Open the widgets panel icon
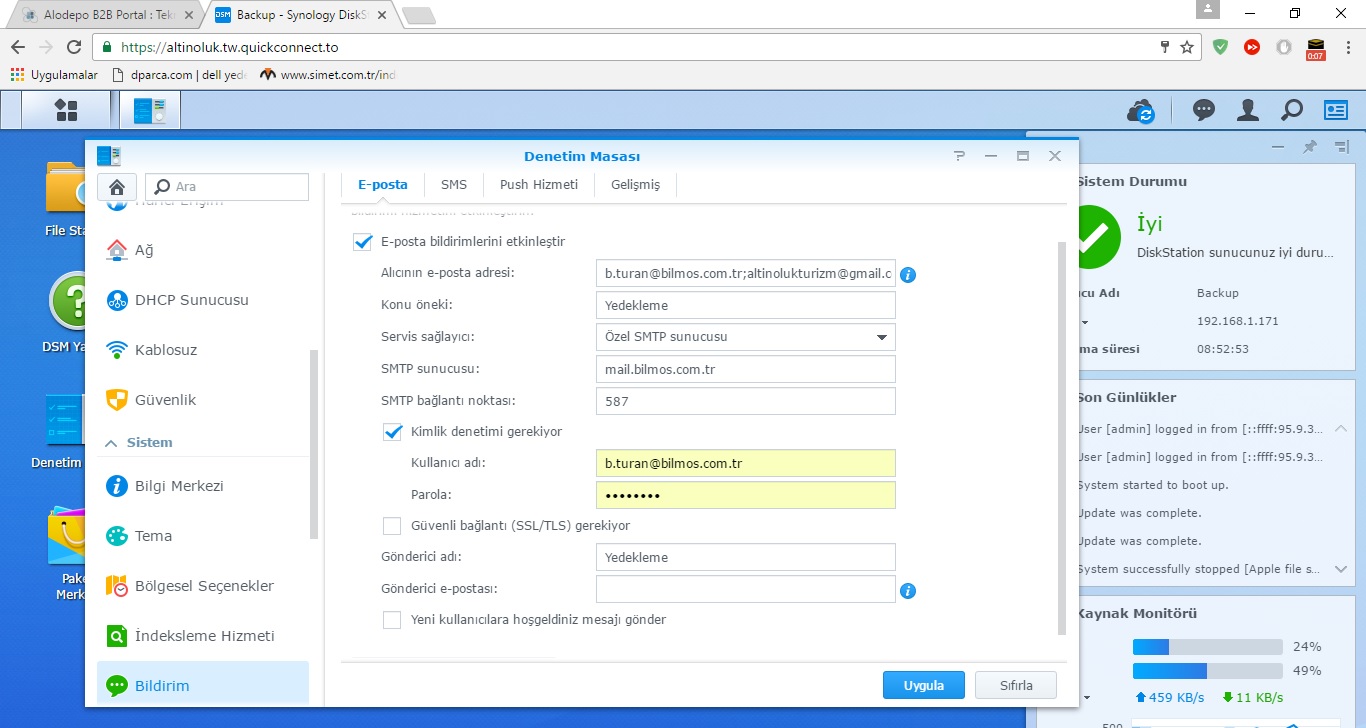 point(1336,110)
